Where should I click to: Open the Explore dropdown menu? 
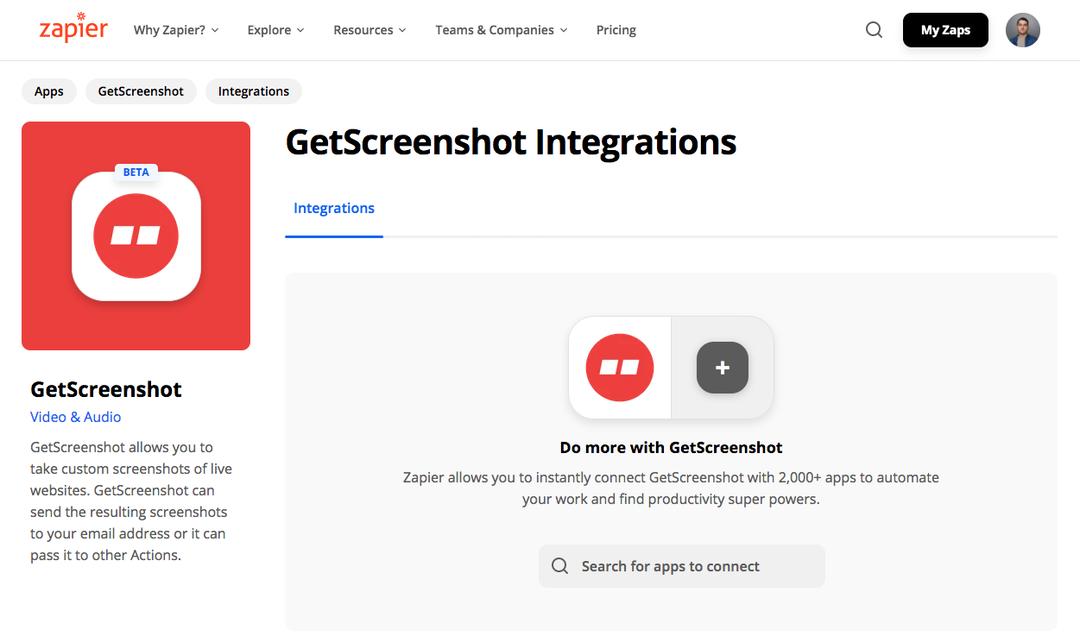click(x=275, y=30)
